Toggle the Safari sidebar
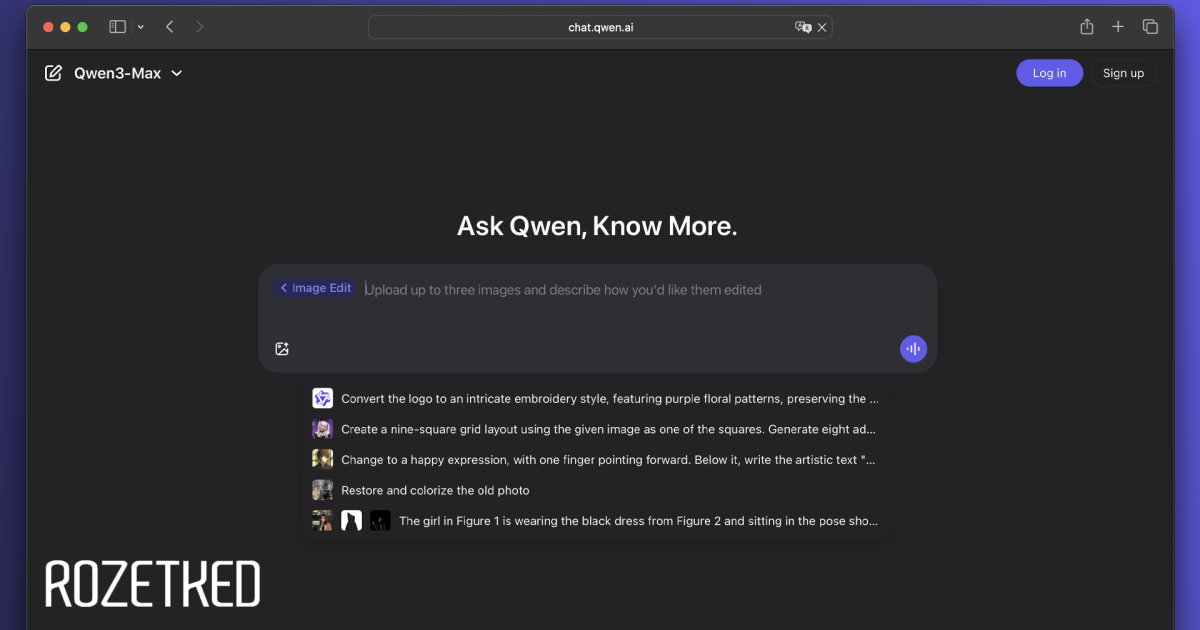The width and height of the screenshot is (1200, 630). [117, 27]
